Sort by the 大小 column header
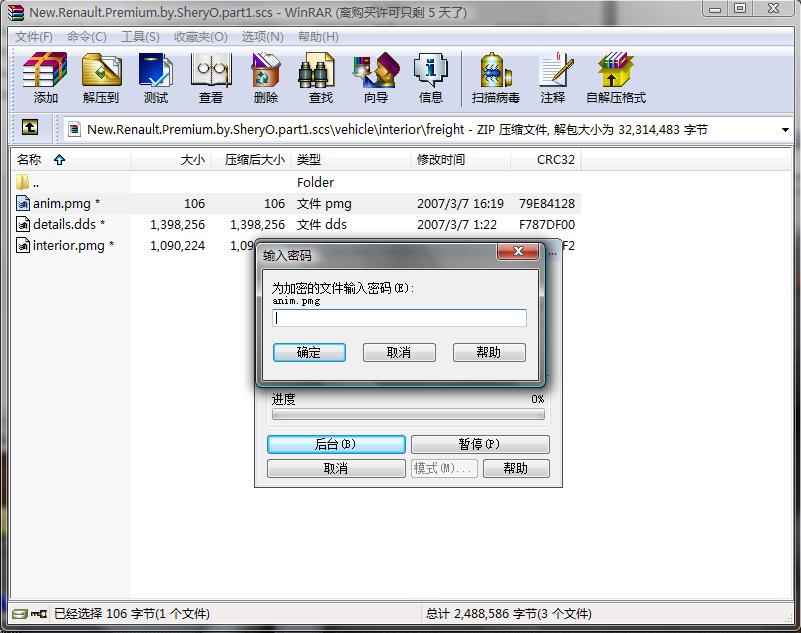The image size is (801, 633). pyautogui.click(x=171, y=160)
